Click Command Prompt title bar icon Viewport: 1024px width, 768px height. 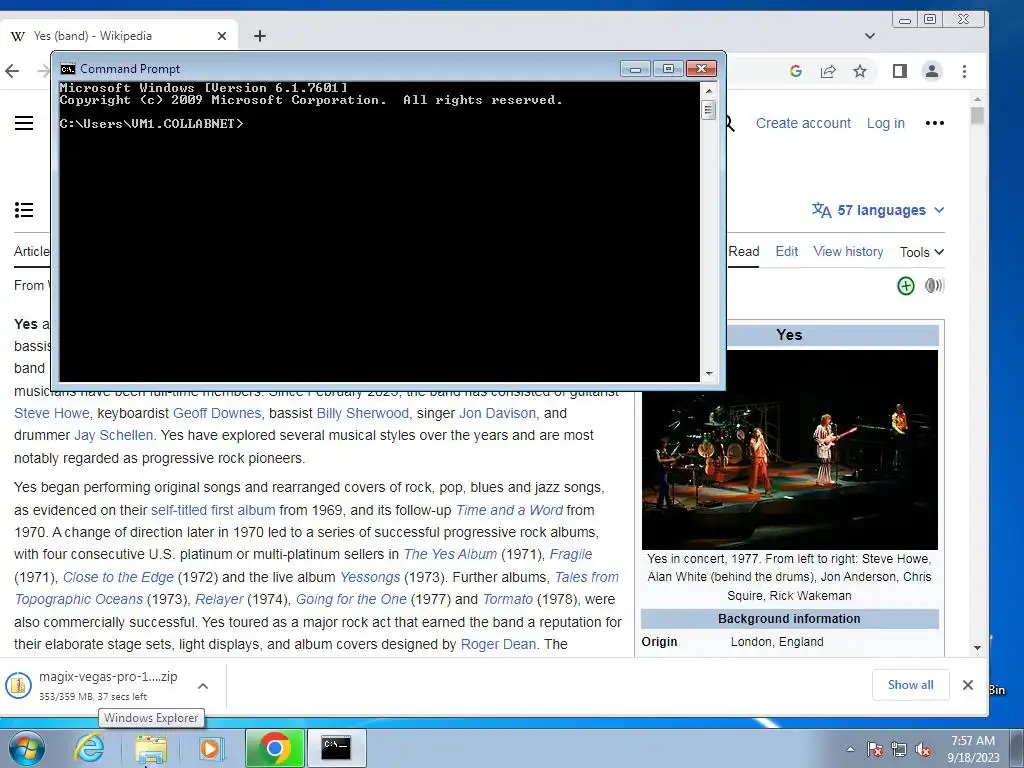67,69
